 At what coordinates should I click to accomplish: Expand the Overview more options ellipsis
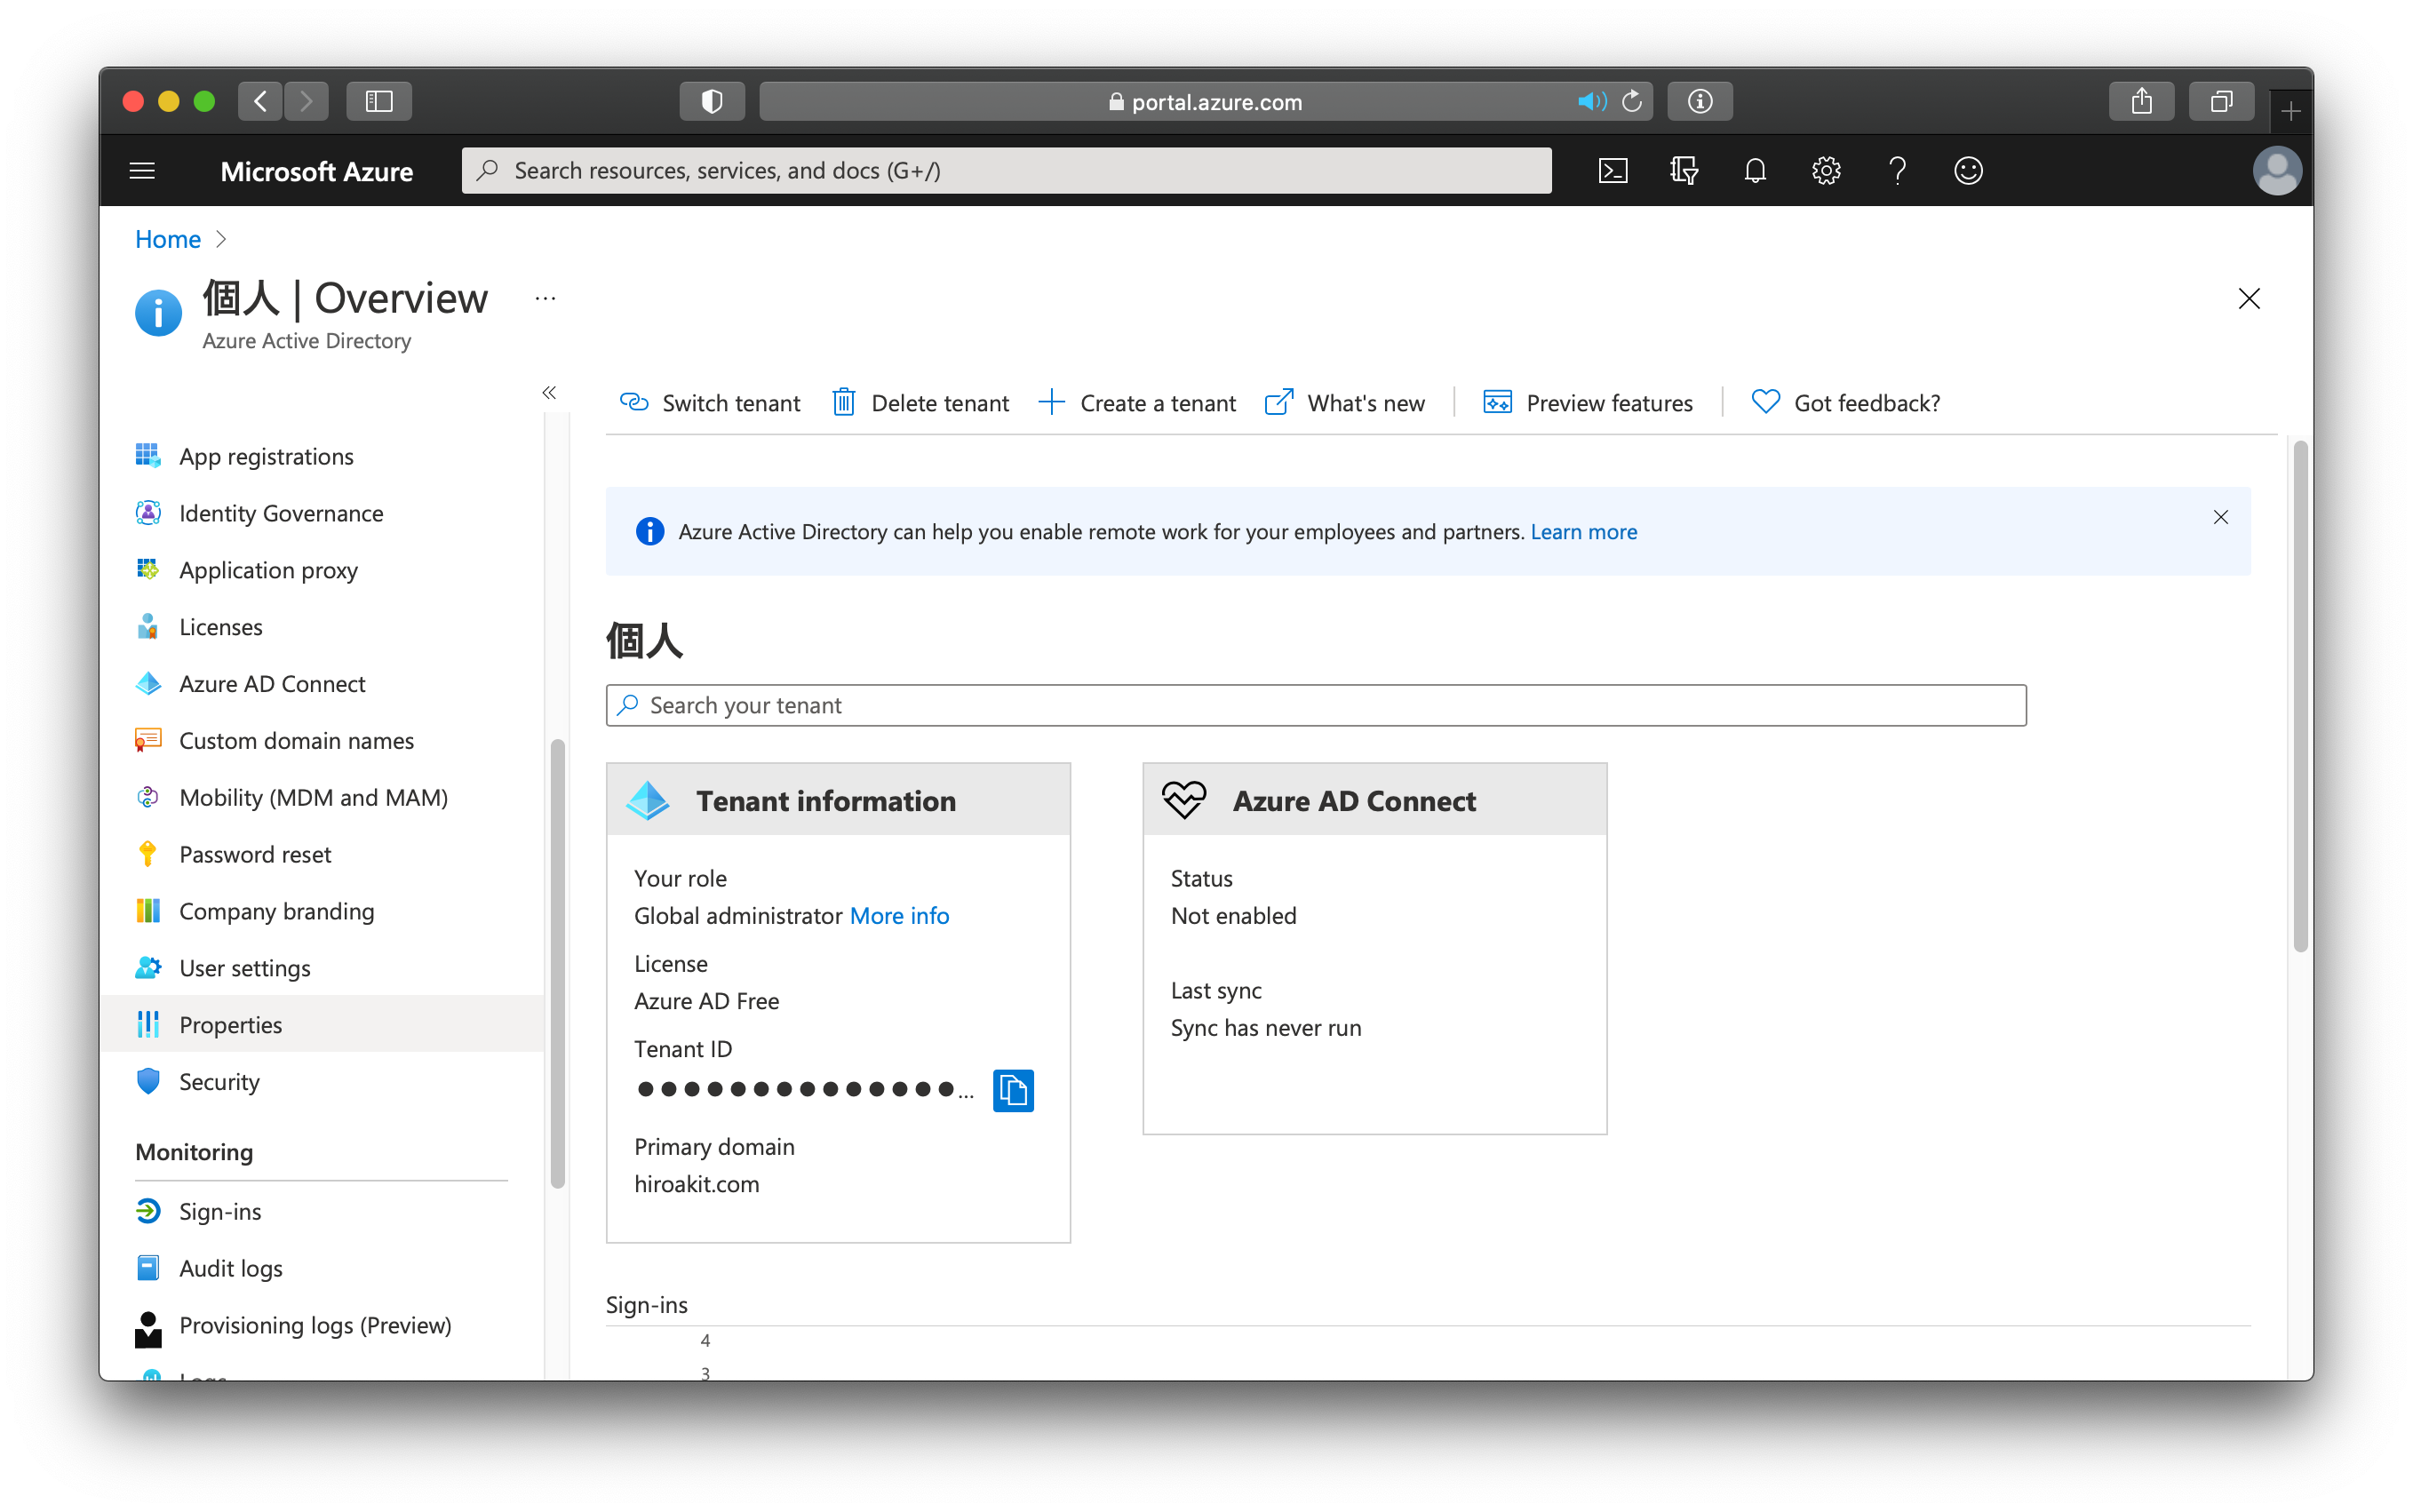click(545, 298)
